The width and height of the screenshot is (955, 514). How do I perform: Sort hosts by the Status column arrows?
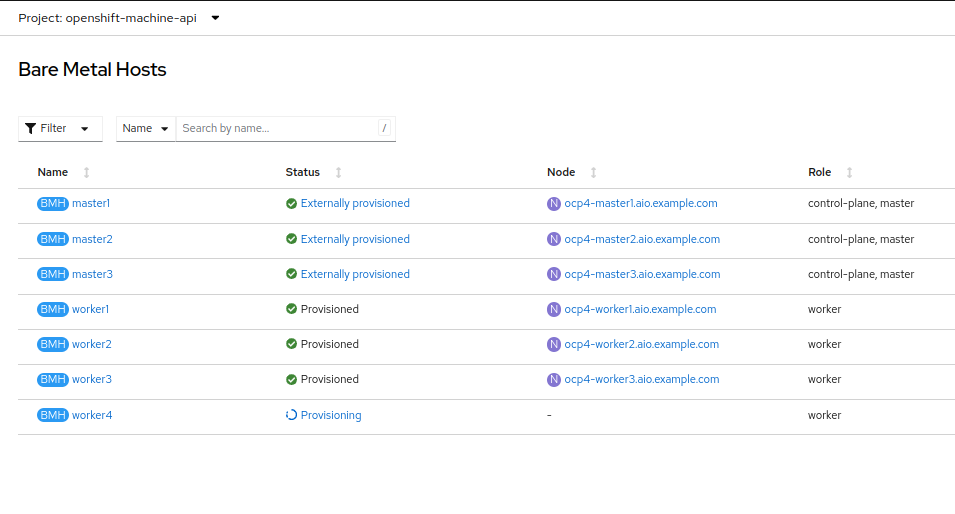click(x=338, y=173)
